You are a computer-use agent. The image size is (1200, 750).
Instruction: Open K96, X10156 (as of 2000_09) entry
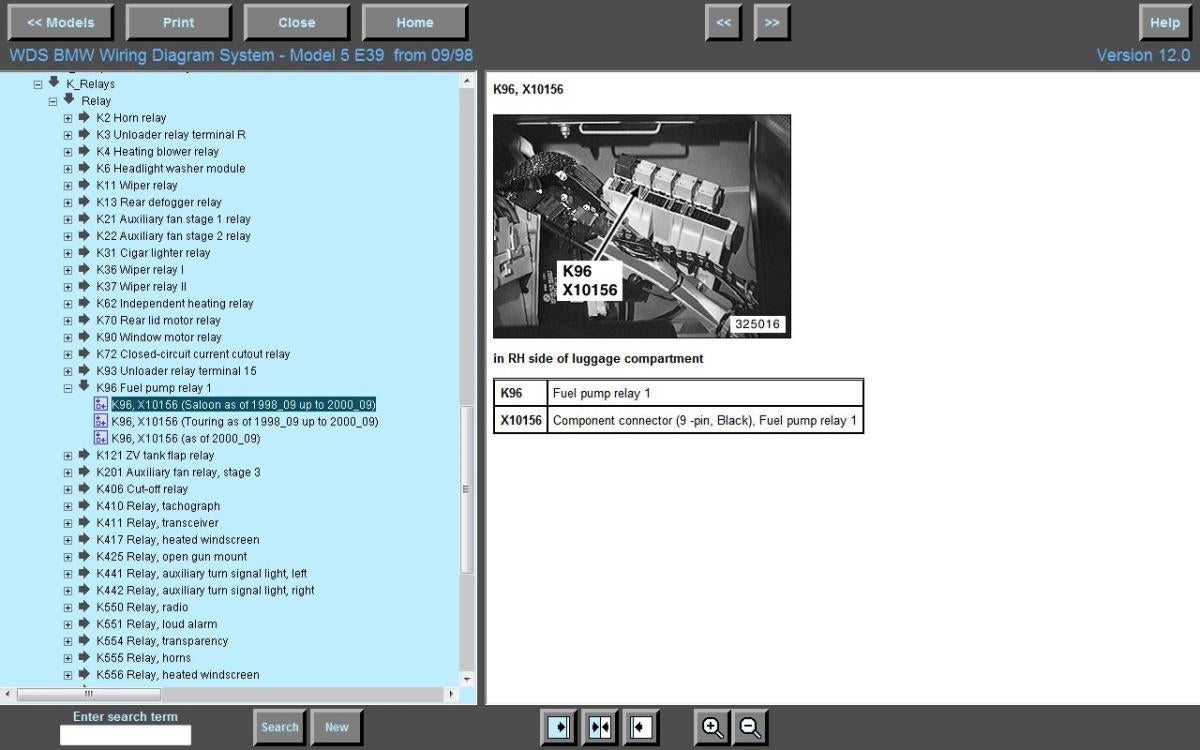tap(185, 439)
